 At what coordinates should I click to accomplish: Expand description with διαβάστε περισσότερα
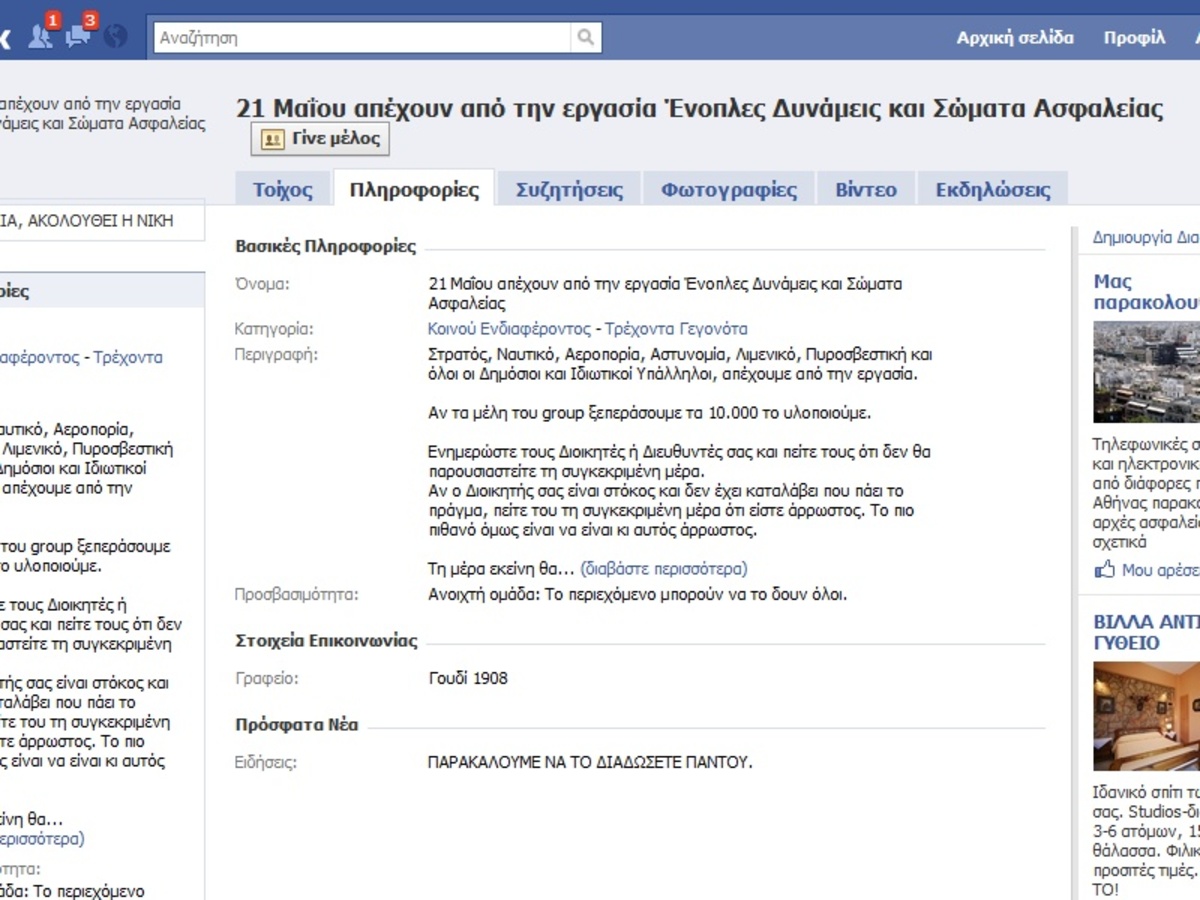(x=664, y=569)
